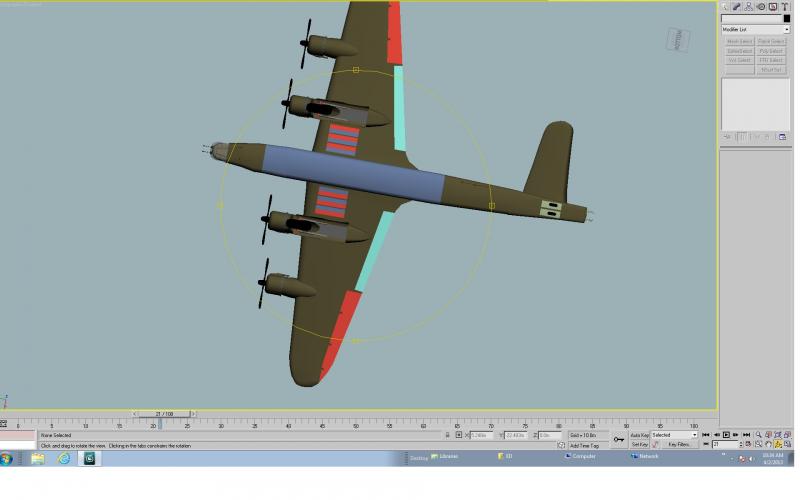The image size is (800, 500).
Task: Go to the start frame
Action: coord(706,435)
